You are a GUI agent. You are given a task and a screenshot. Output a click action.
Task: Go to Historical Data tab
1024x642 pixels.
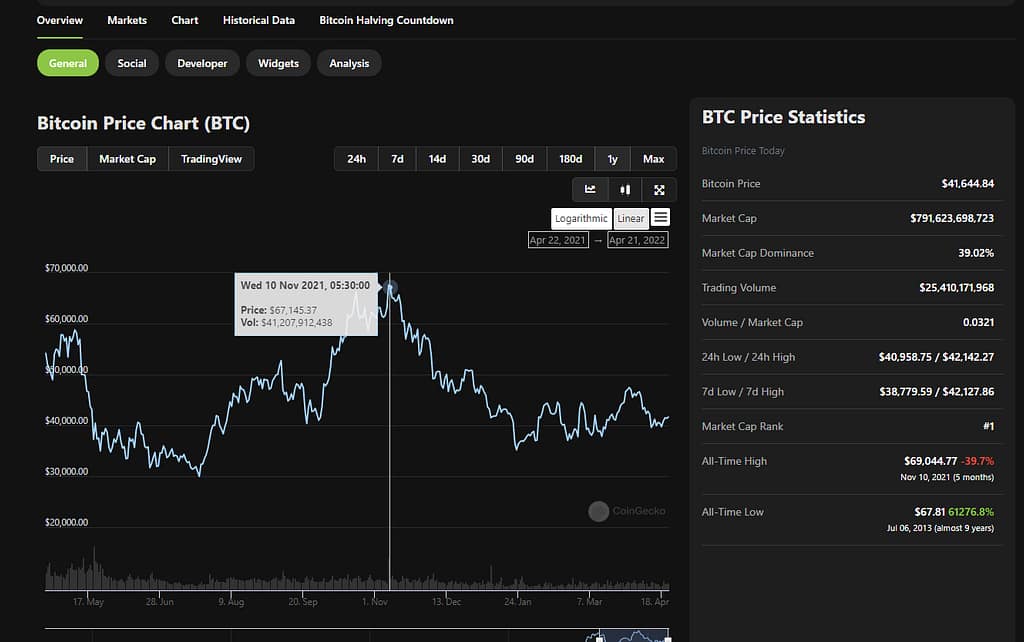[258, 20]
